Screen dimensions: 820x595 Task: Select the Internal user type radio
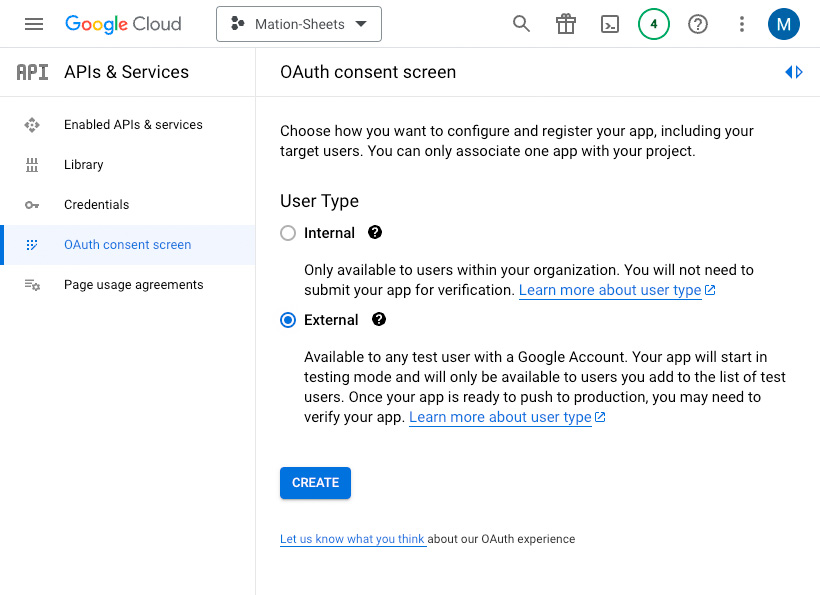288,233
